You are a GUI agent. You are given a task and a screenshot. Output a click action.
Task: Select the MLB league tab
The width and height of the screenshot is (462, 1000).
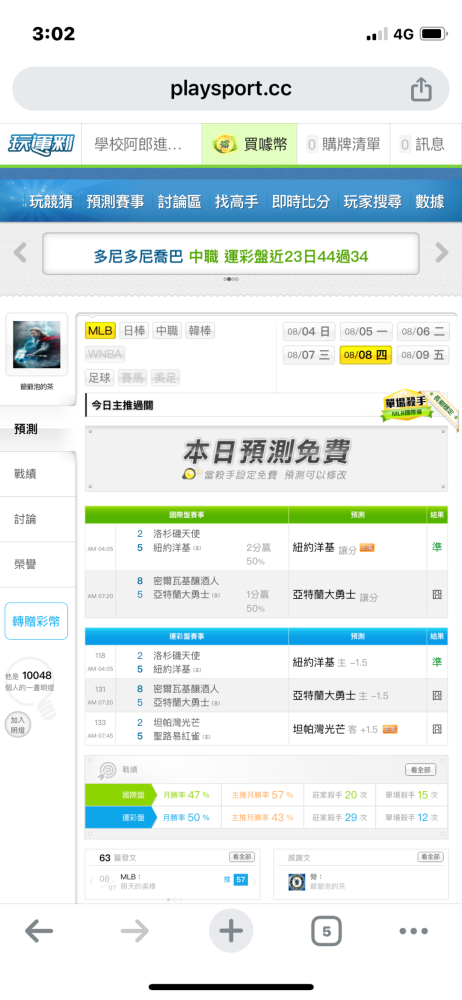click(100, 331)
